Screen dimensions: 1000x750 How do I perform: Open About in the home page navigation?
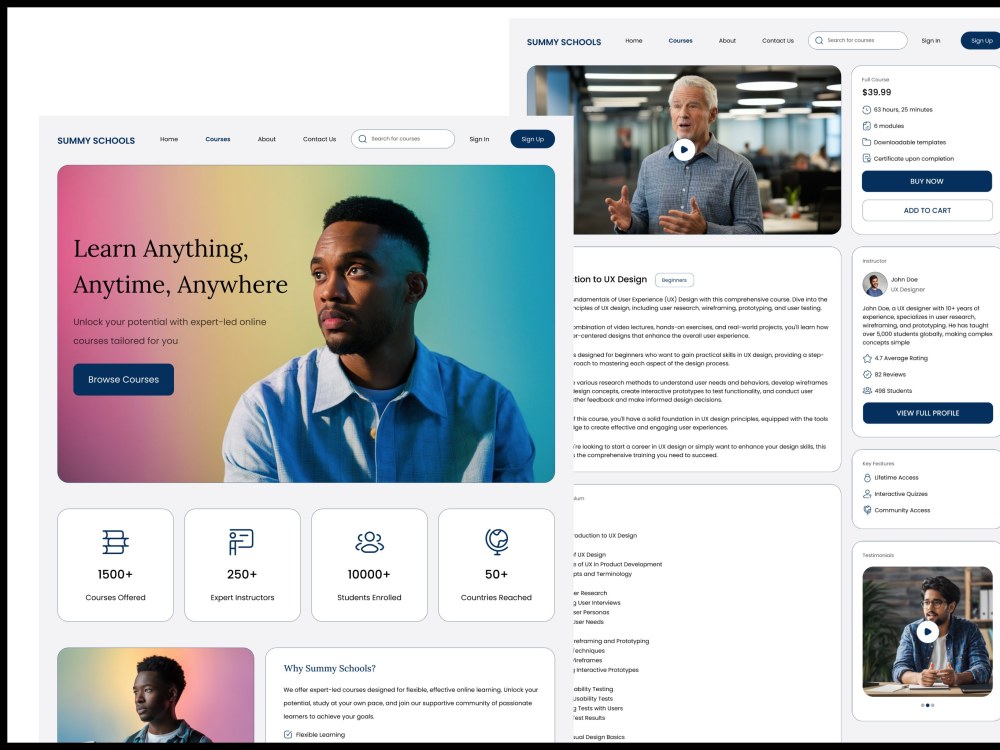click(267, 139)
